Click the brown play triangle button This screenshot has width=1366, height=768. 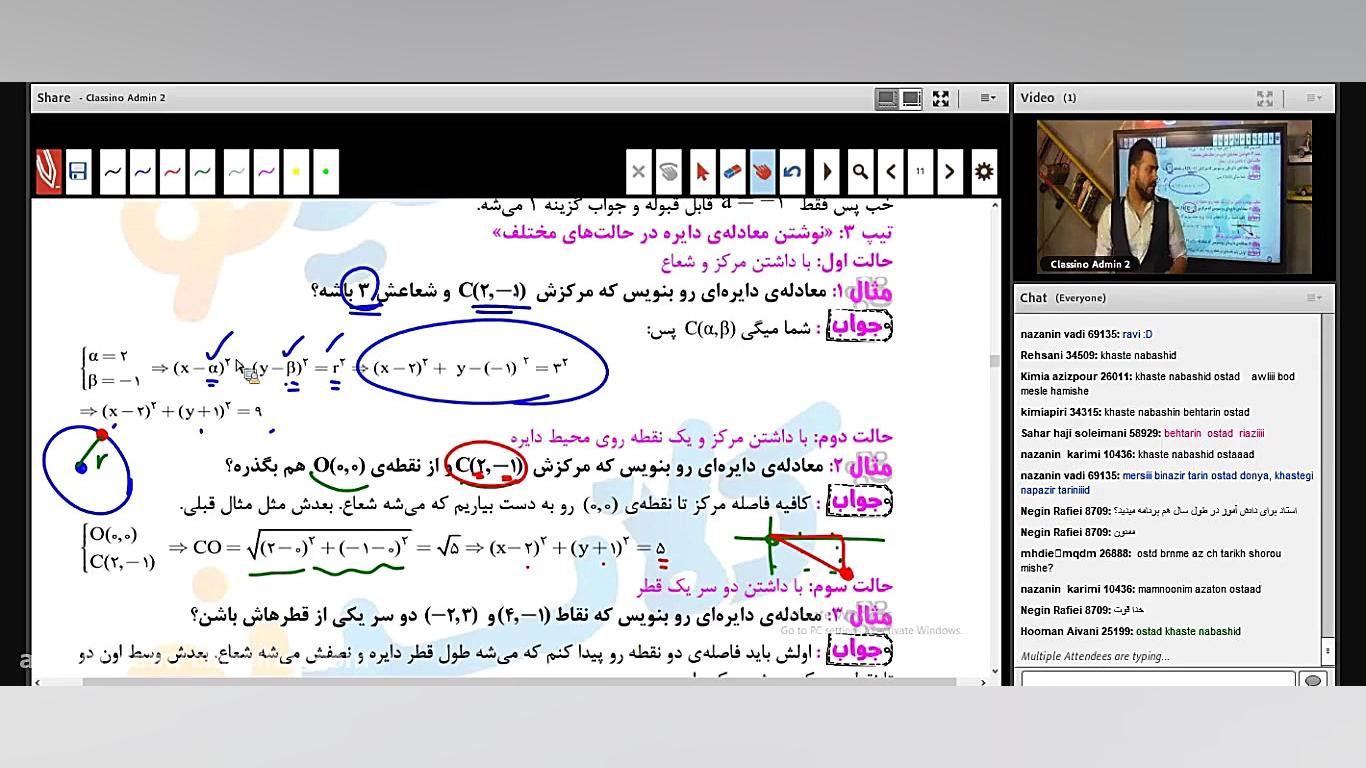[827, 172]
